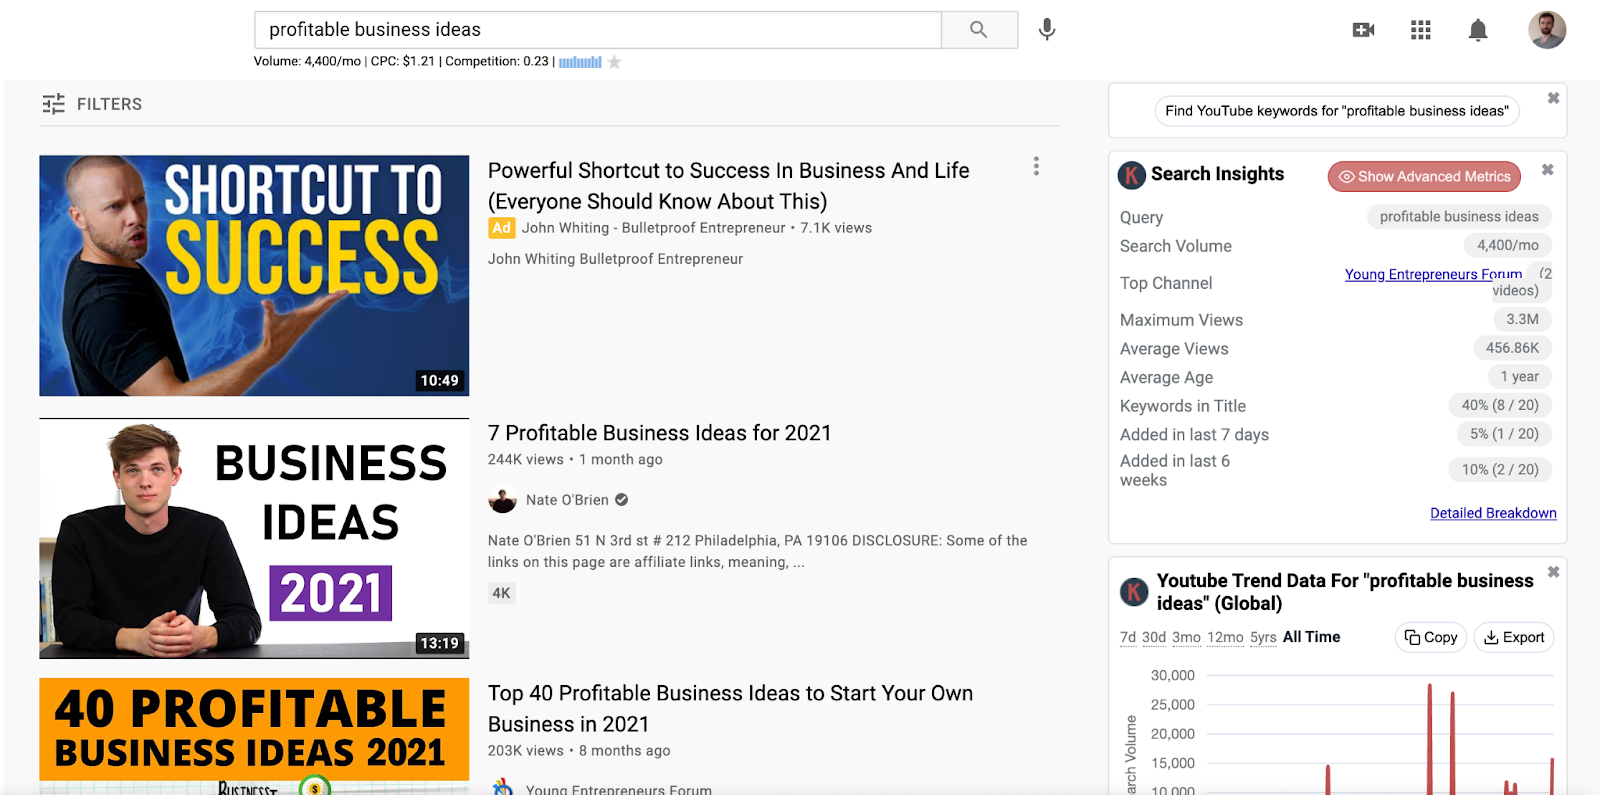The height and width of the screenshot is (795, 1600).
Task: Open the 7 Profitable Business Ideas for 2021 title
Action: pyautogui.click(x=660, y=433)
